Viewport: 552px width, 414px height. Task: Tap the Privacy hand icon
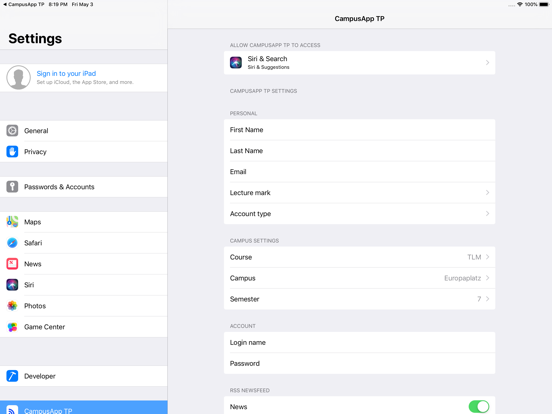pyautogui.click(x=12, y=152)
